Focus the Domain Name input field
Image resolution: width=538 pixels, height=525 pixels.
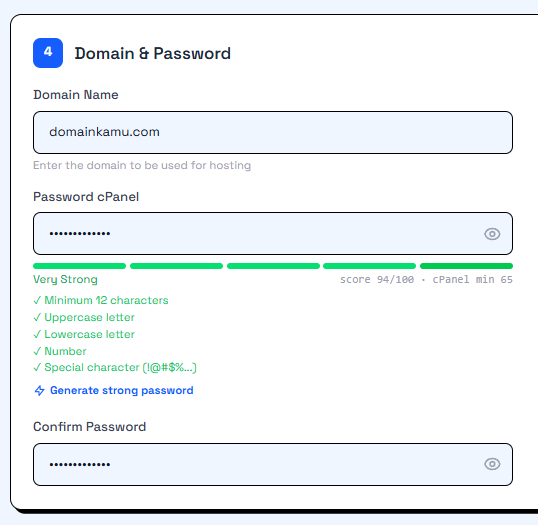pos(273,132)
